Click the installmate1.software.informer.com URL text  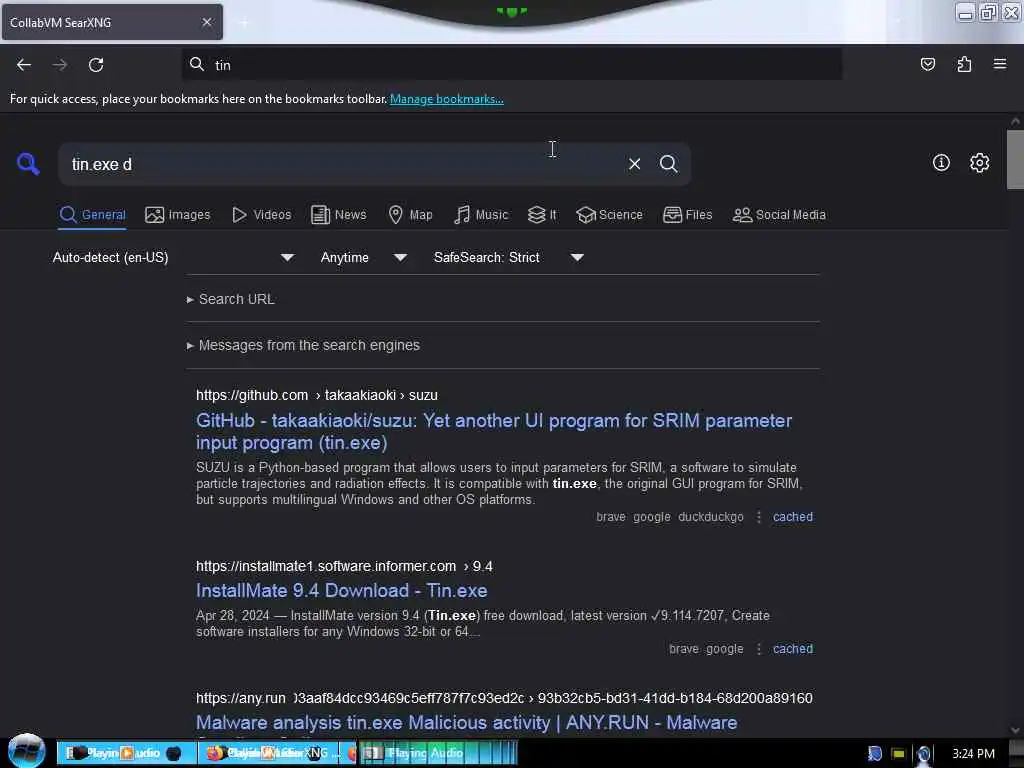coord(344,567)
